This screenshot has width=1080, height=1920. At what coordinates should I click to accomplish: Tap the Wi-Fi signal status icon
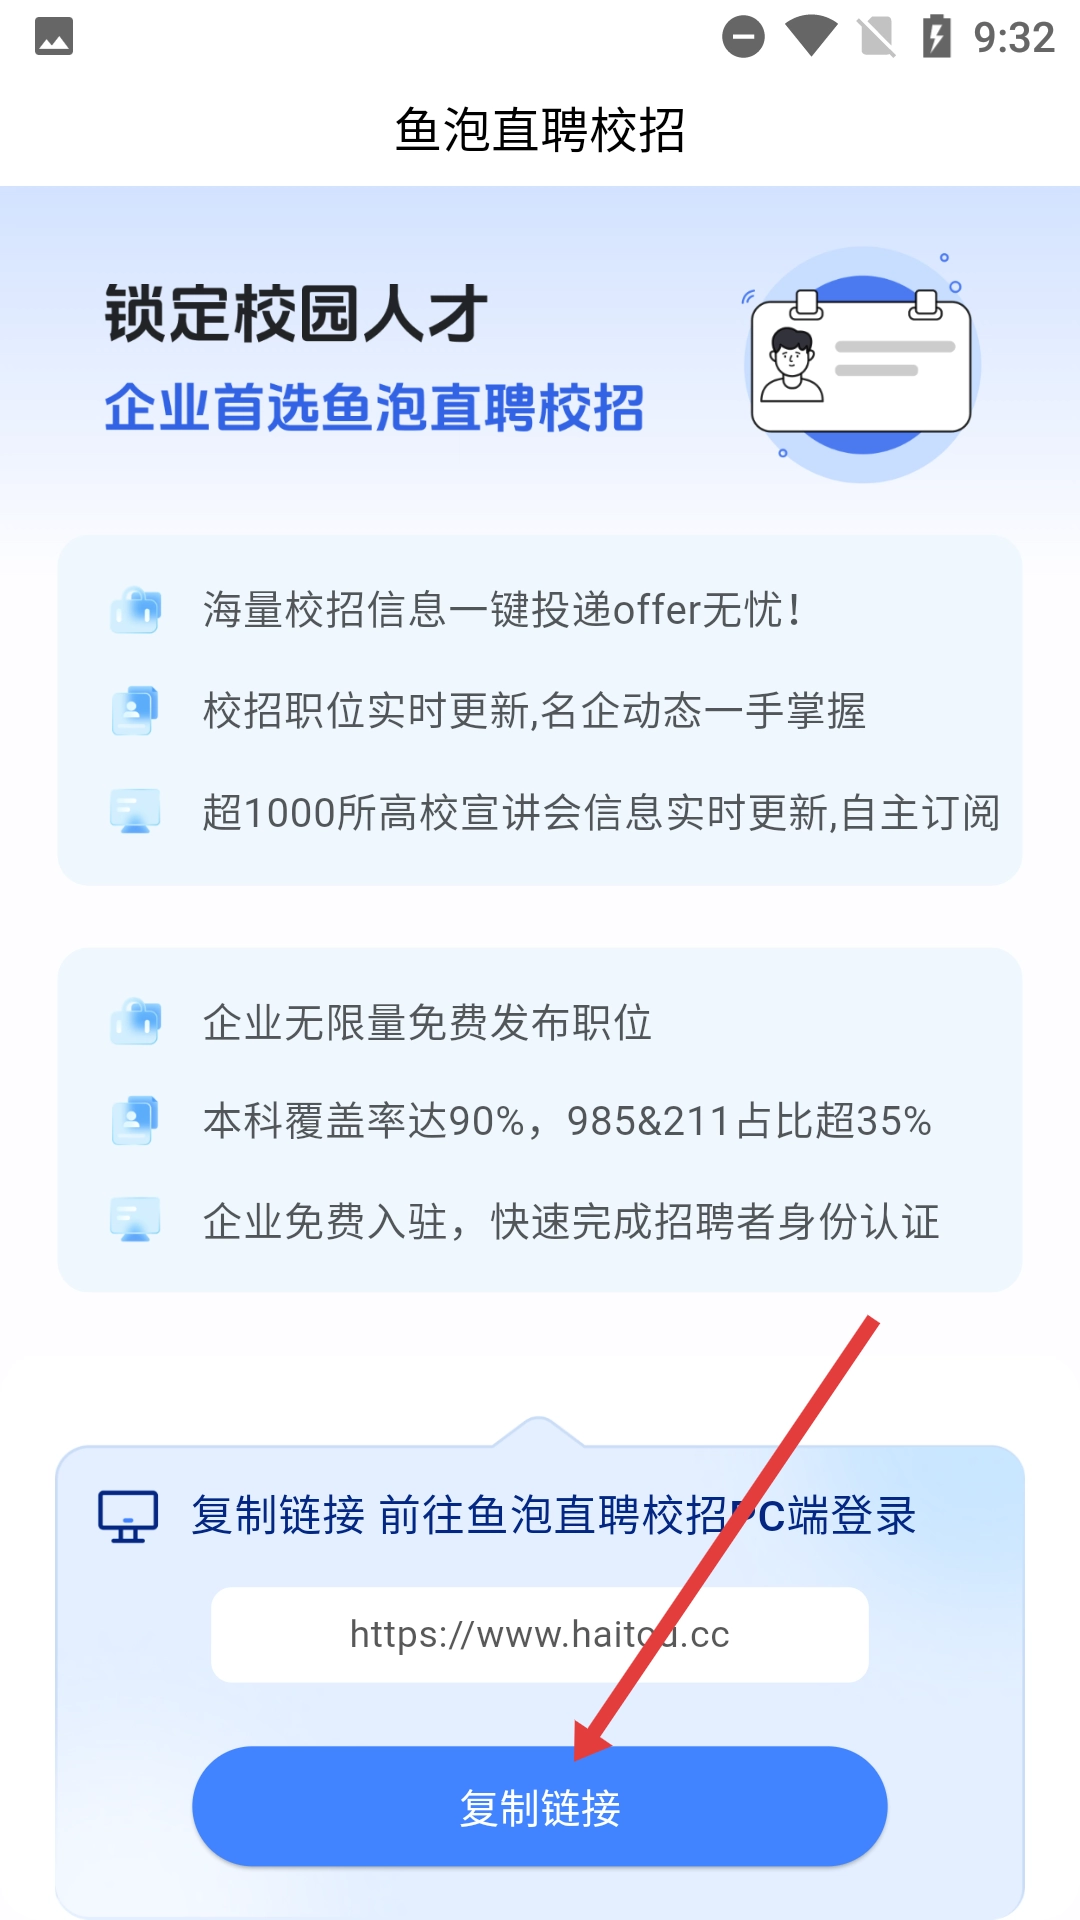point(811,37)
